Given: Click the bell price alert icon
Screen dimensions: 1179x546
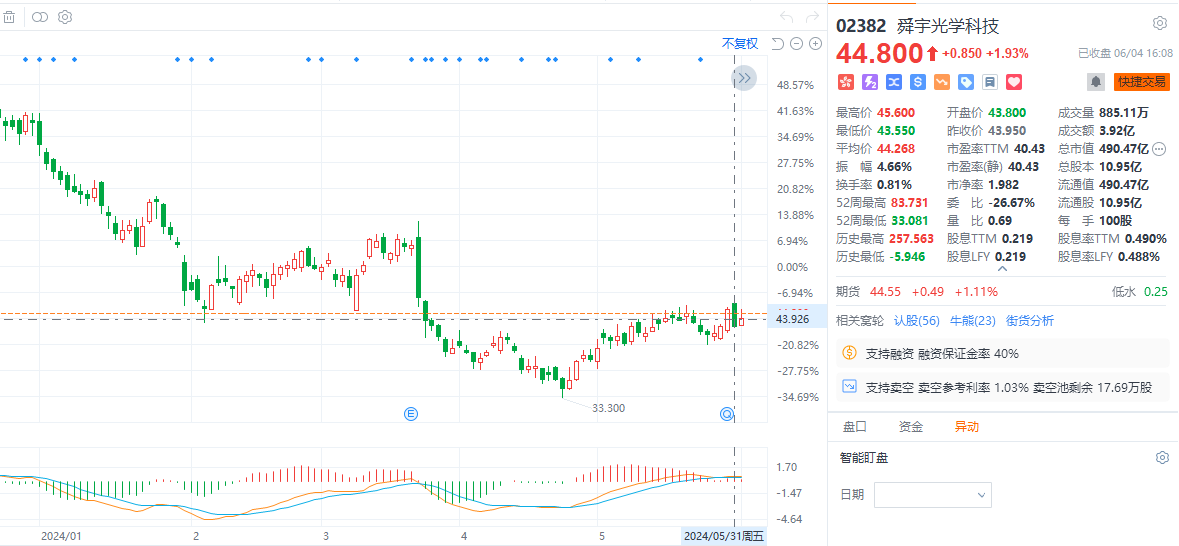Looking at the screenshot, I should [x=1096, y=81].
